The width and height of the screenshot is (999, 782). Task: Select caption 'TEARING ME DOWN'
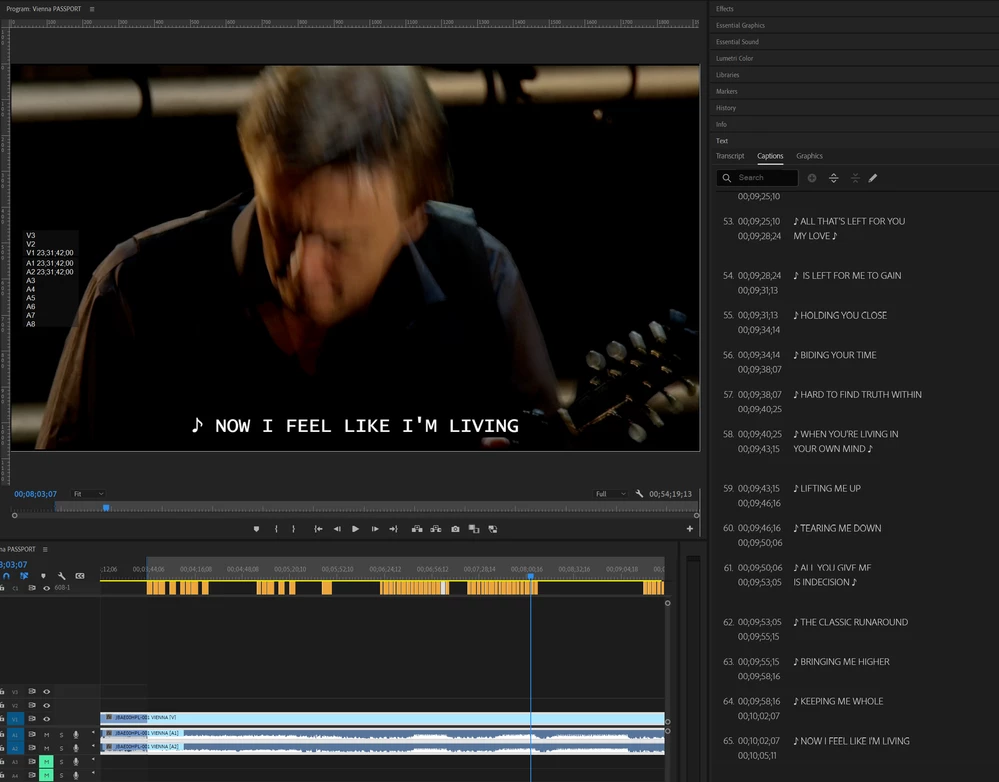(x=837, y=528)
